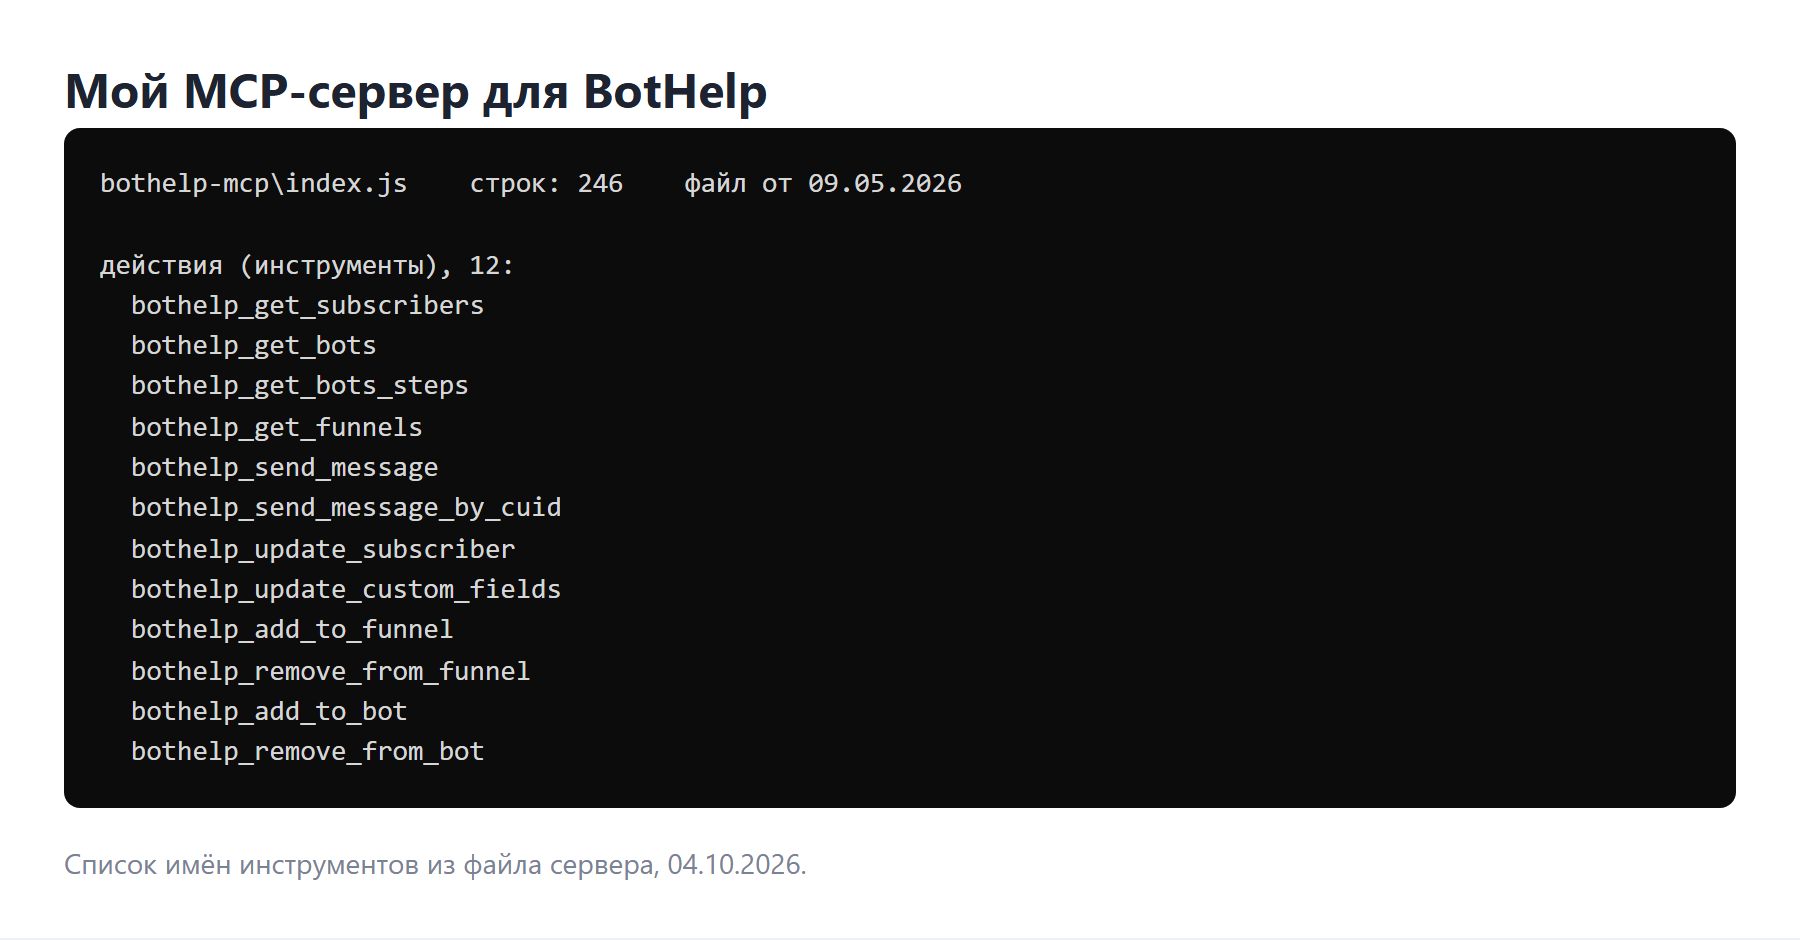This screenshot has width=1800, height=940.
Task: Select the bothelp_get_bots_steps entry
Action: click(300, 386)
